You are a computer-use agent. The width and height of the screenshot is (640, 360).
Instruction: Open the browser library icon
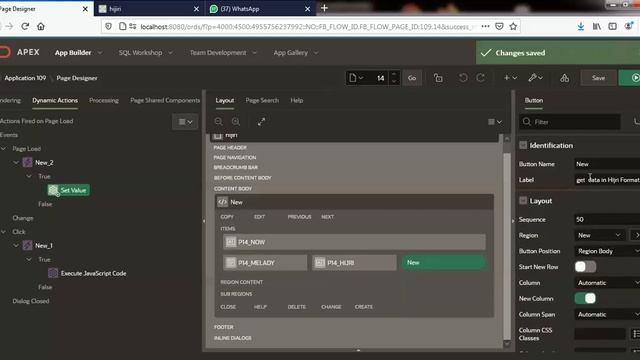point(597,27)
